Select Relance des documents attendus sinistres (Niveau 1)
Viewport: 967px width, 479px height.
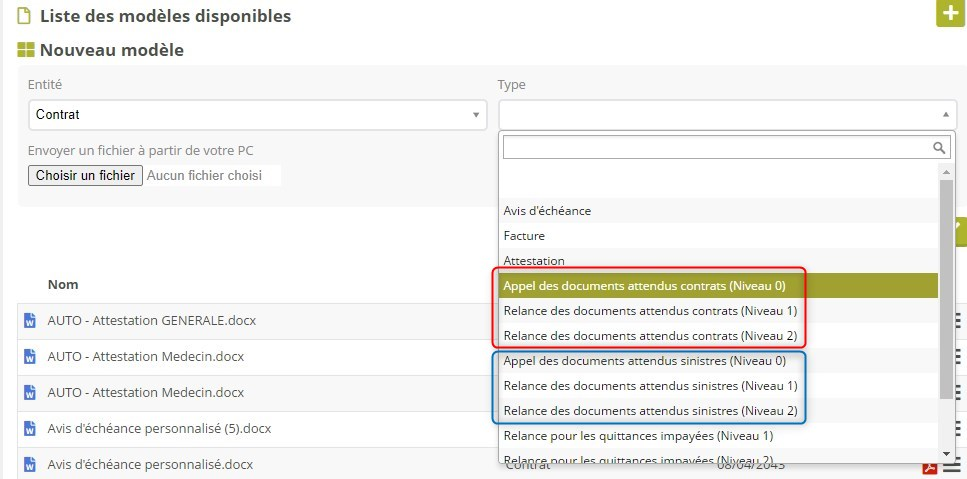[x=650, y=385]
